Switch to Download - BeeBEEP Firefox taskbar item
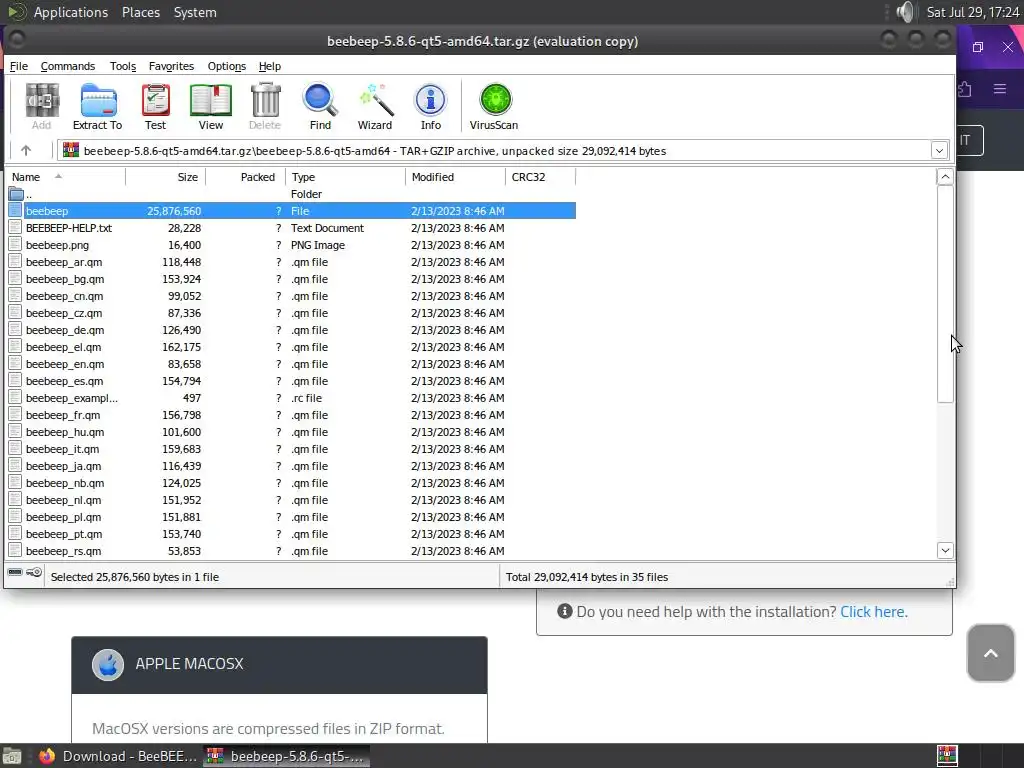The image size is (1024, 768). pyautogui.click(x=118, y=756)
